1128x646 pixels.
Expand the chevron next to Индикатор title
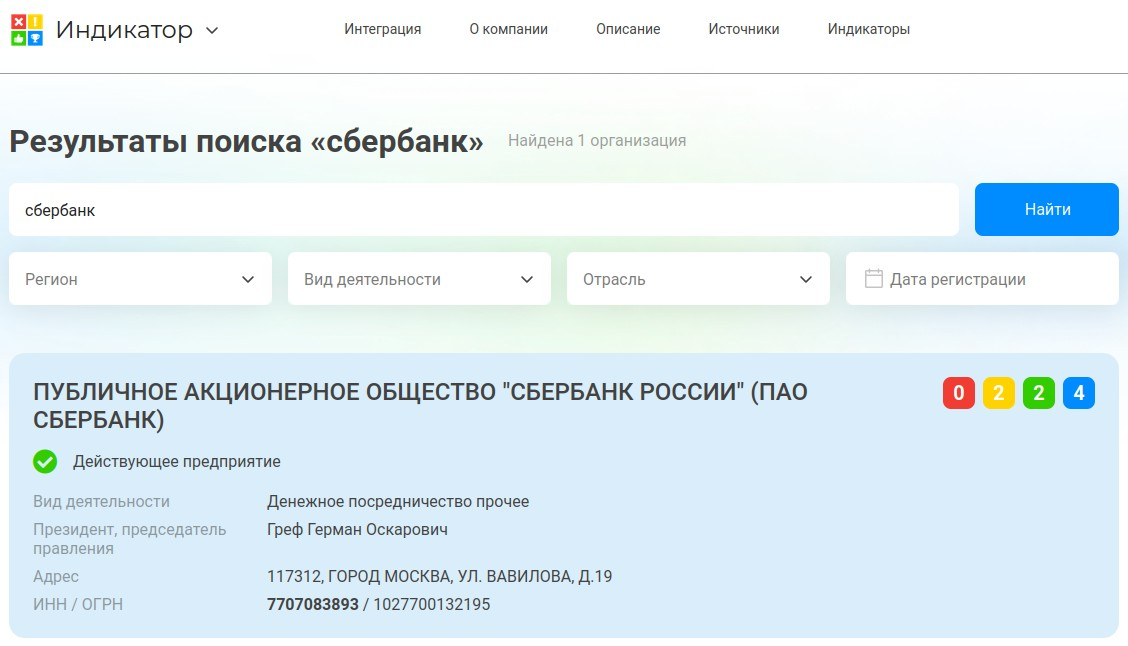pos(212,30)
